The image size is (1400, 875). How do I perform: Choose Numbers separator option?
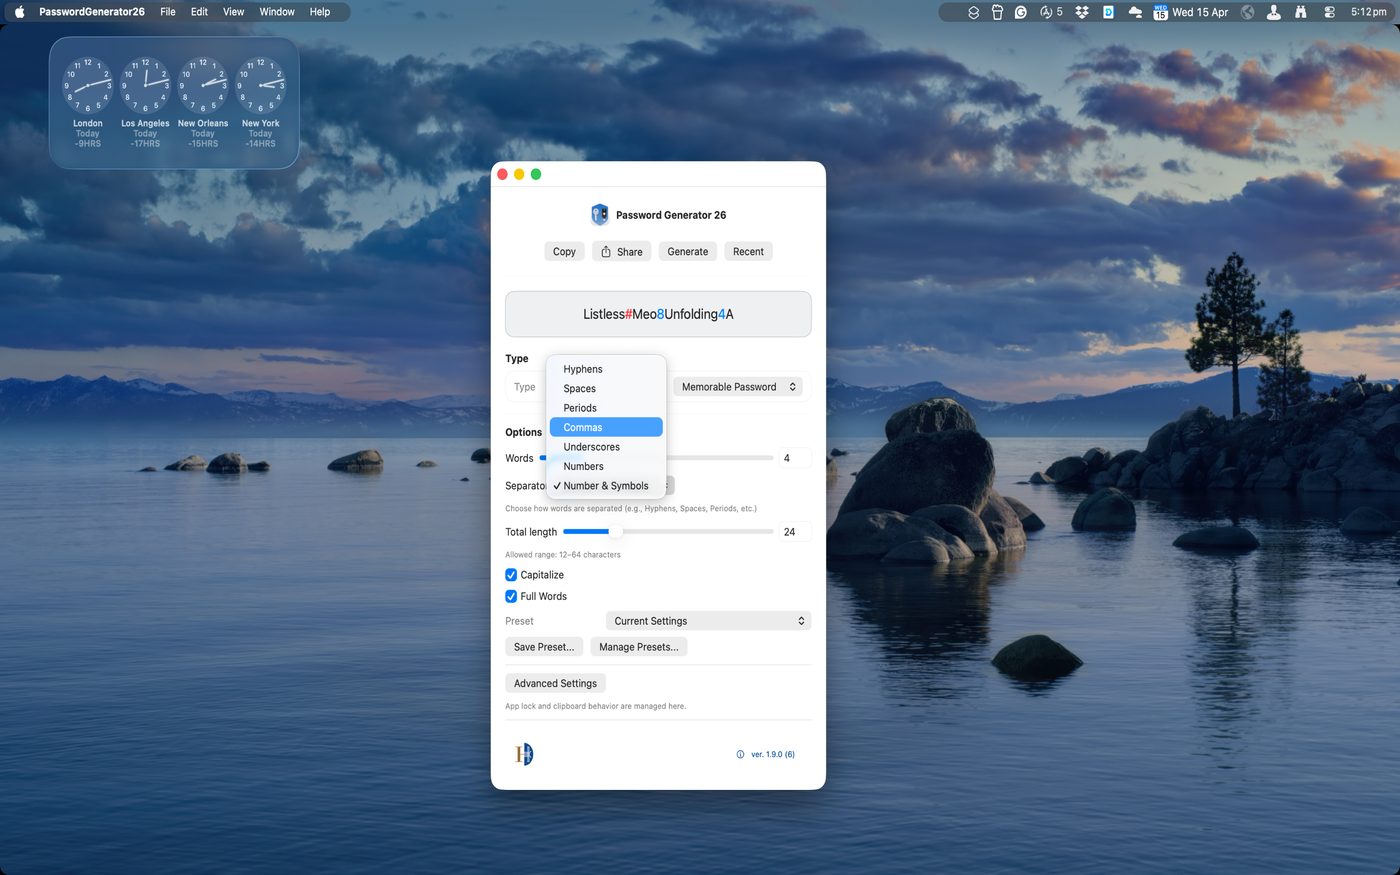tap(606, 466)
